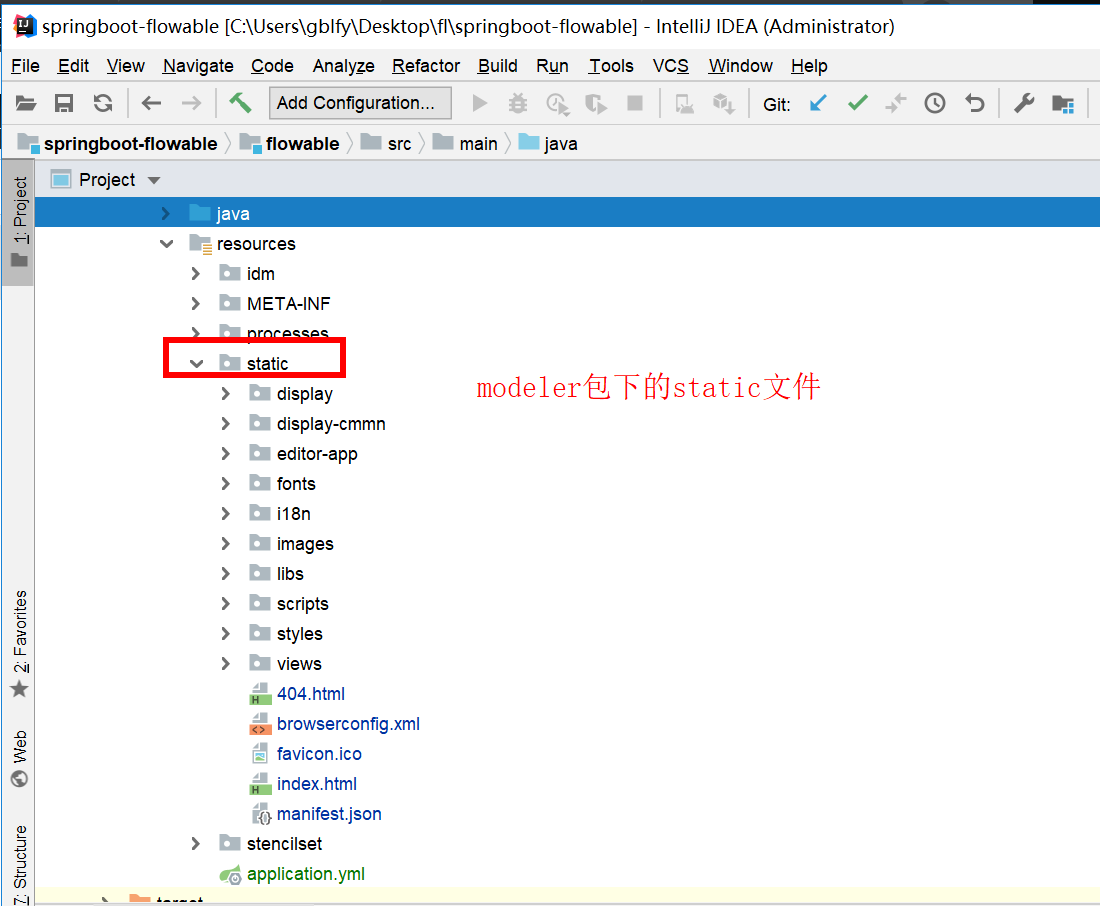The image size is (1100, 906).
Task: Expand the views folder
Action: (225, 664)
